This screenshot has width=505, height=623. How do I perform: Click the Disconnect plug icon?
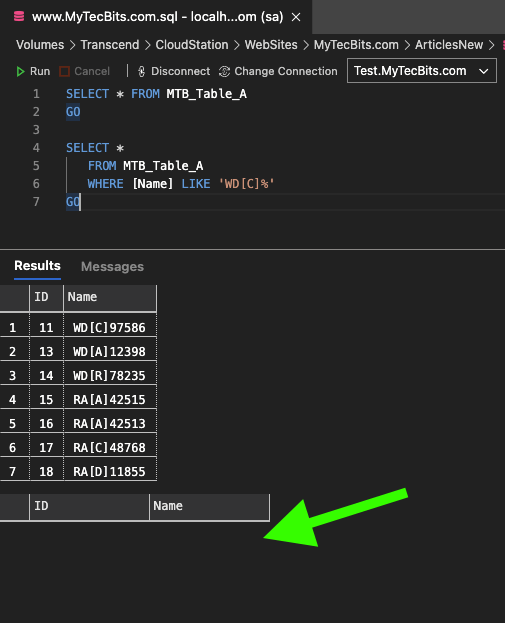141,72
